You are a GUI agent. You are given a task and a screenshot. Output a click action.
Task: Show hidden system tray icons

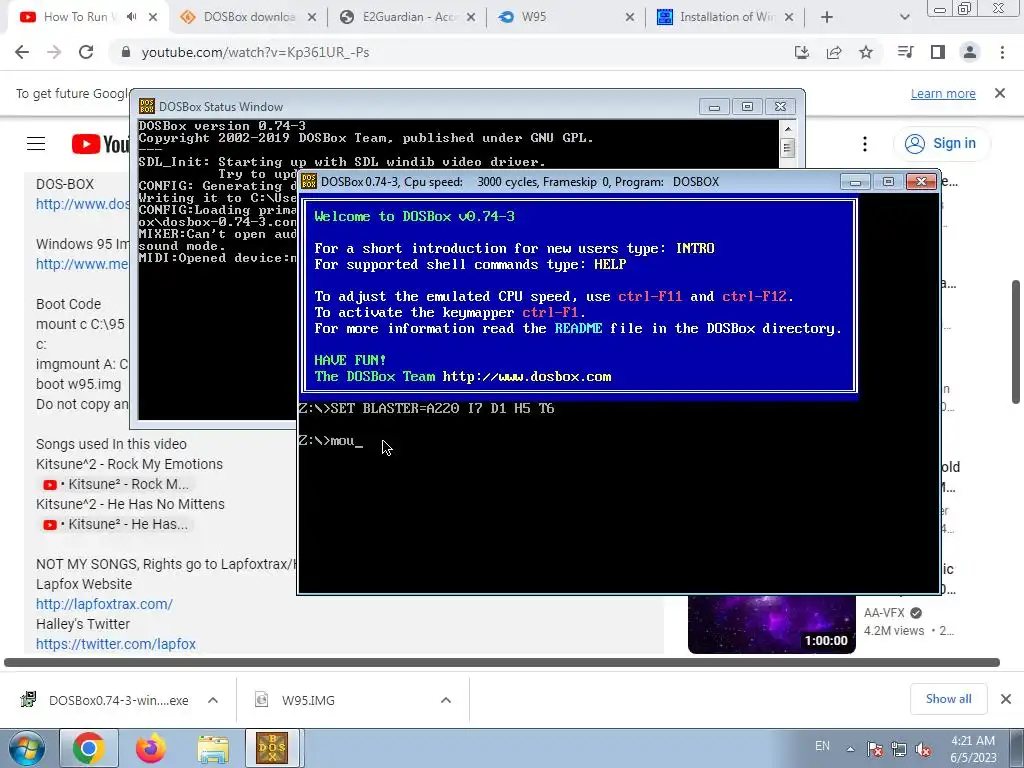(x=850, y=749)
